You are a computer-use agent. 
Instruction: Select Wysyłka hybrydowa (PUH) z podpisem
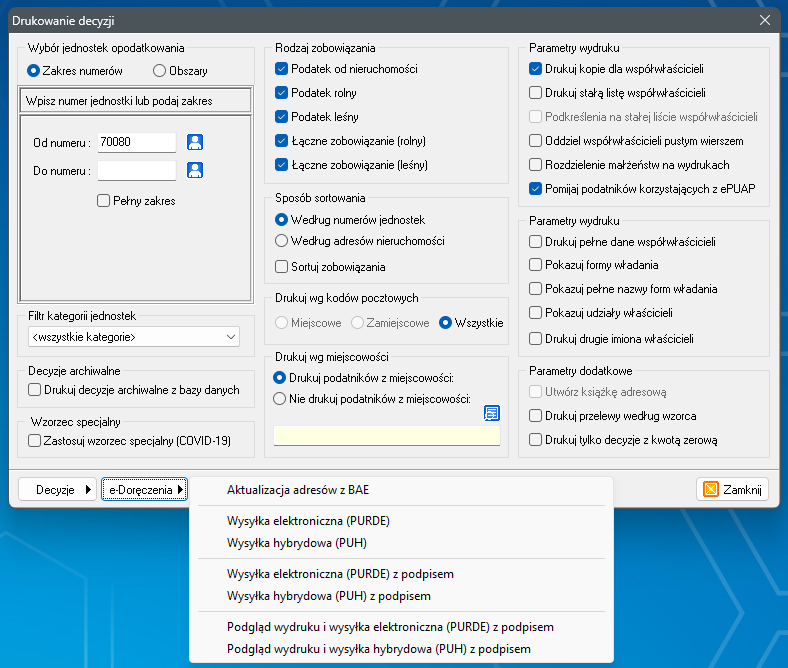pyautogui.click(x=329, y=596)
